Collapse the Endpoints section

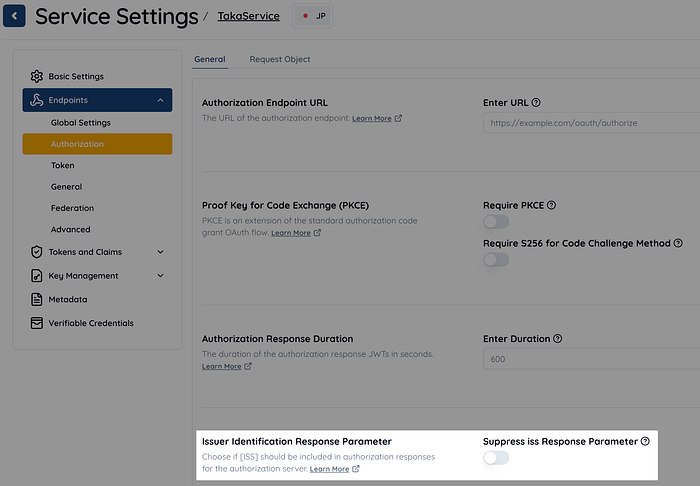click(160, 100)
